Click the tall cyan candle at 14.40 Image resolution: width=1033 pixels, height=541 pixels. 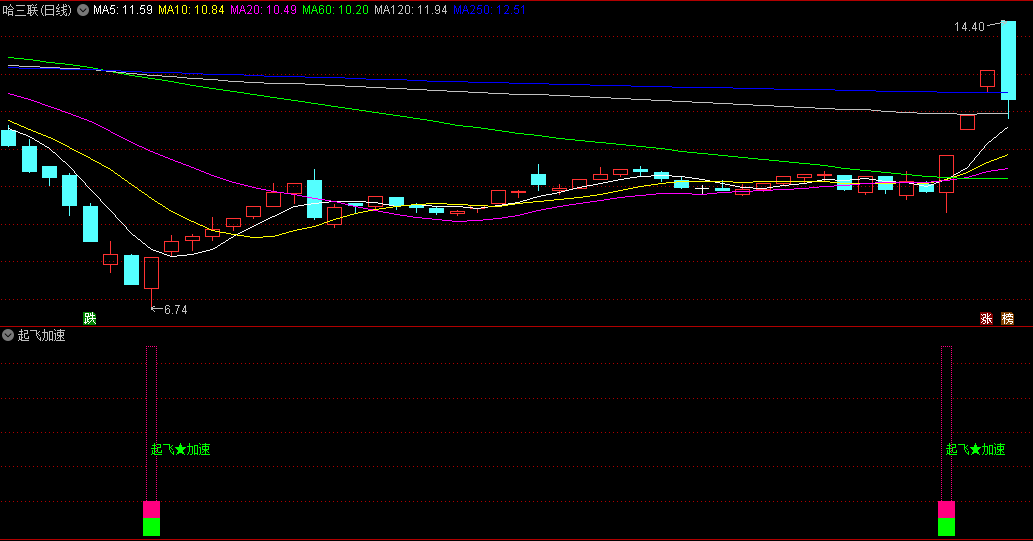point(1009,61)
